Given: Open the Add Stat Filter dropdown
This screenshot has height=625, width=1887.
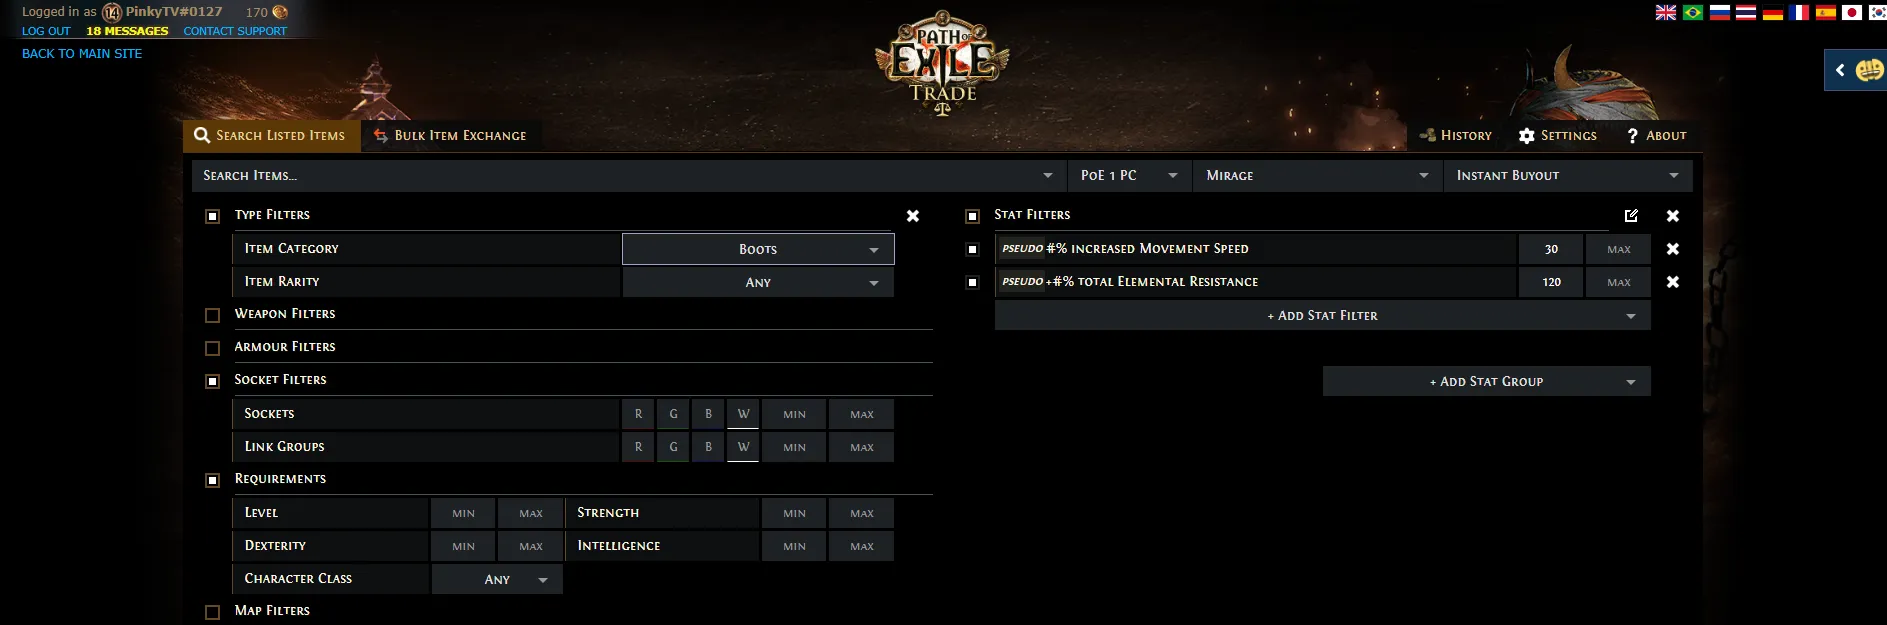Looking at the screenshot, I should click(x=1322, y=315).
